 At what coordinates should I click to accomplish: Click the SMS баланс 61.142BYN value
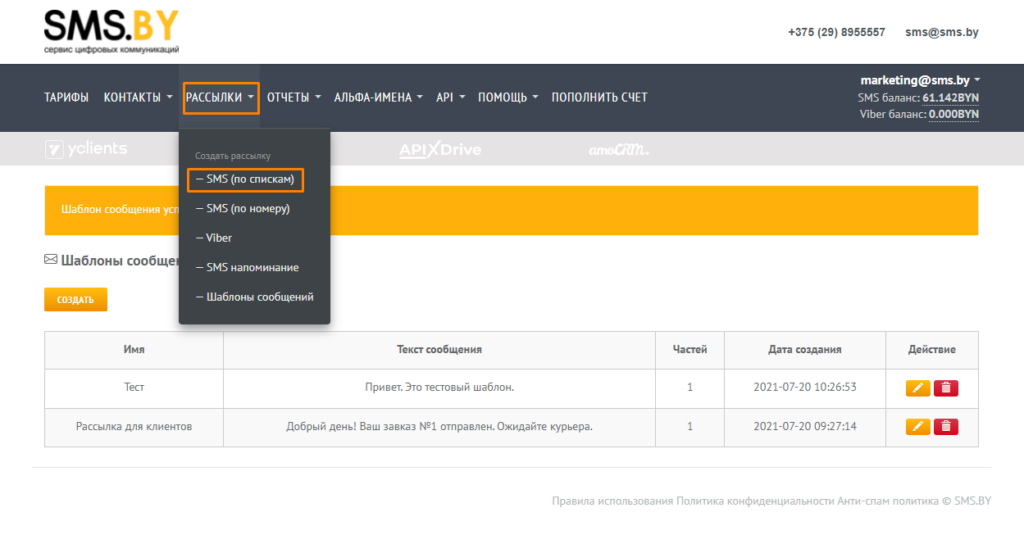[950, 98]
